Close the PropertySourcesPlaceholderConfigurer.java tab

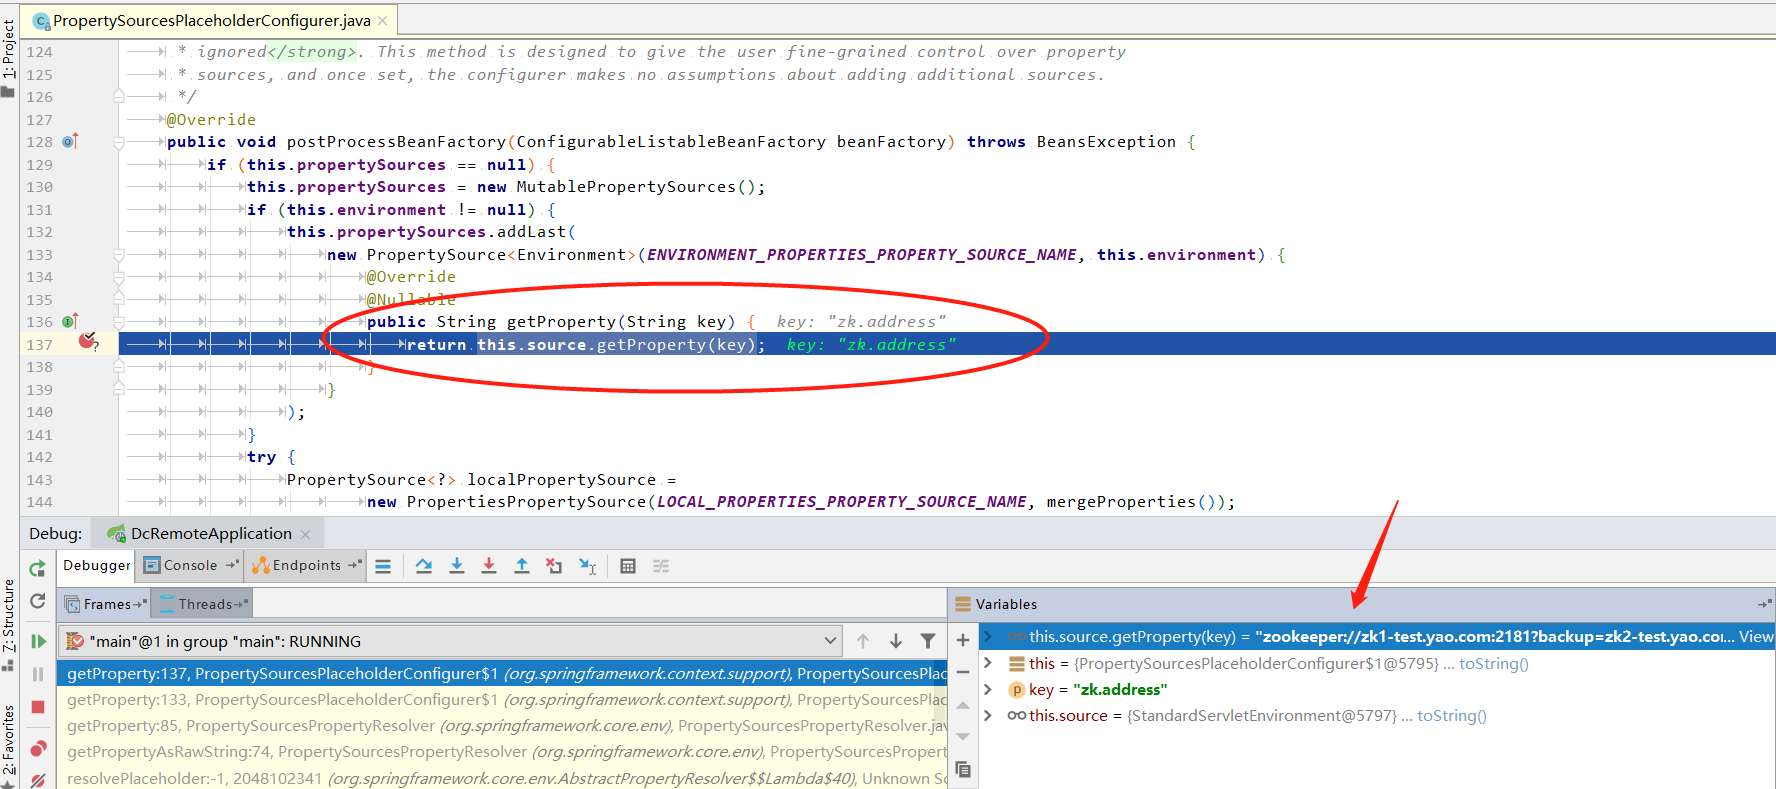tap(383, 20)
